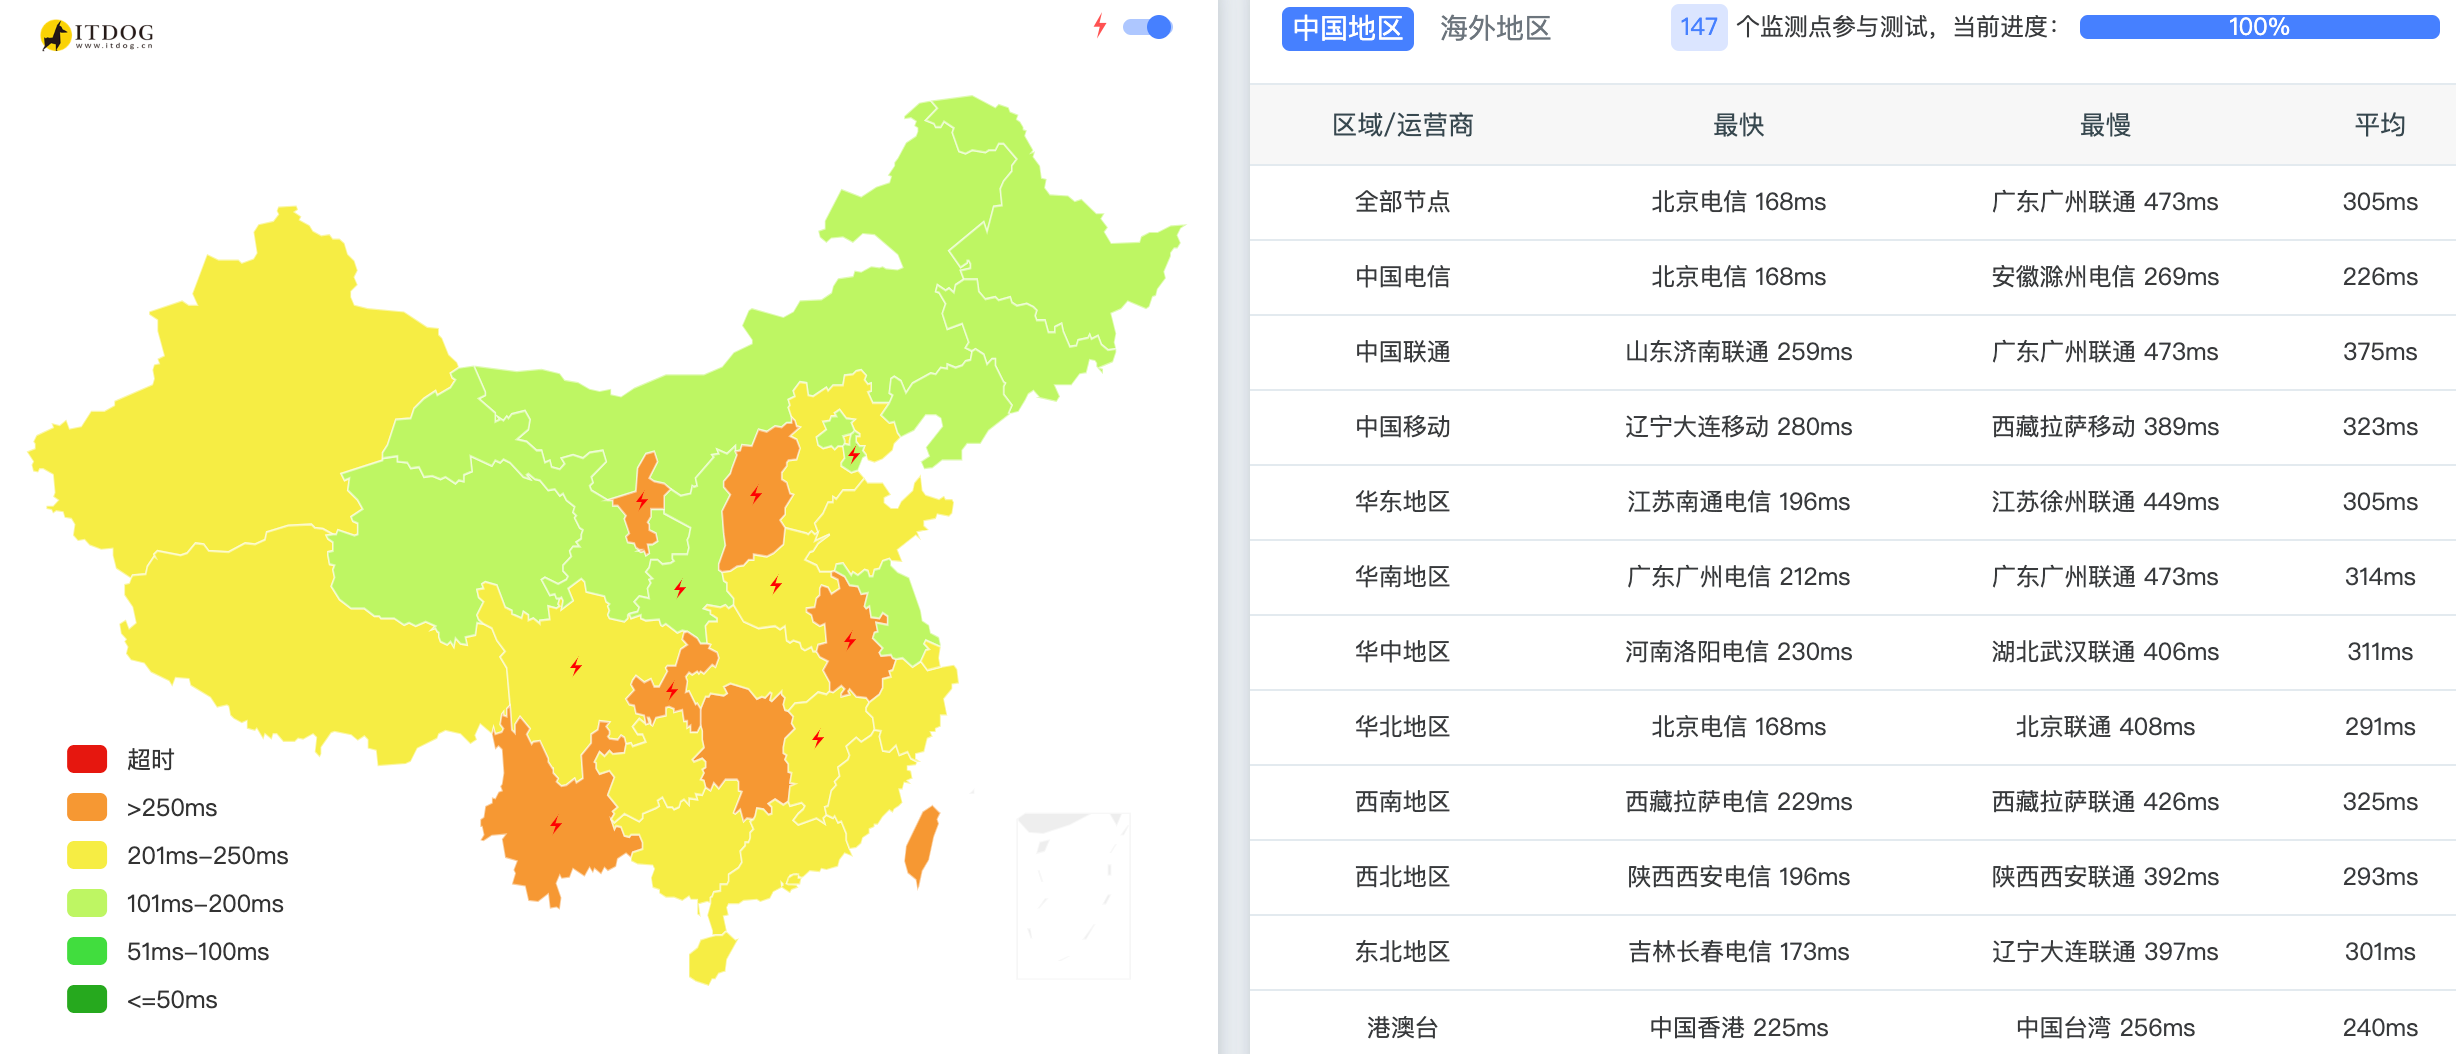Screen dimensions: 2456x1054
Task: Toggle the 超时 red legend swatch
Action: (x=87, y=759)
